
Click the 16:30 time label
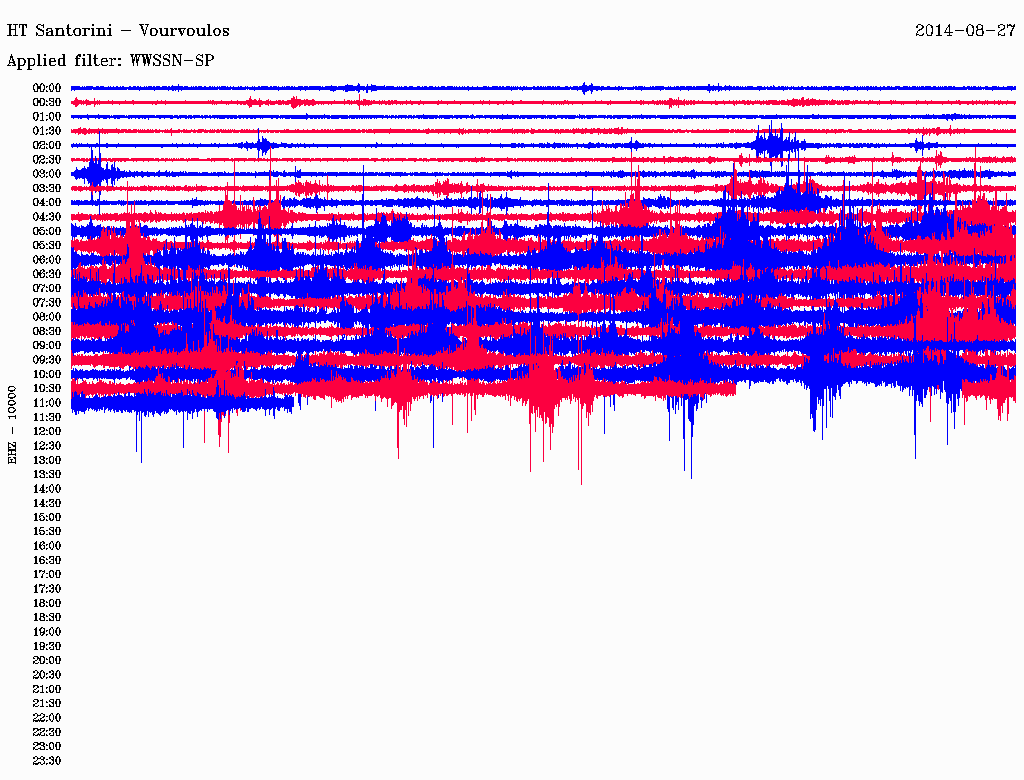coord(47,560)
